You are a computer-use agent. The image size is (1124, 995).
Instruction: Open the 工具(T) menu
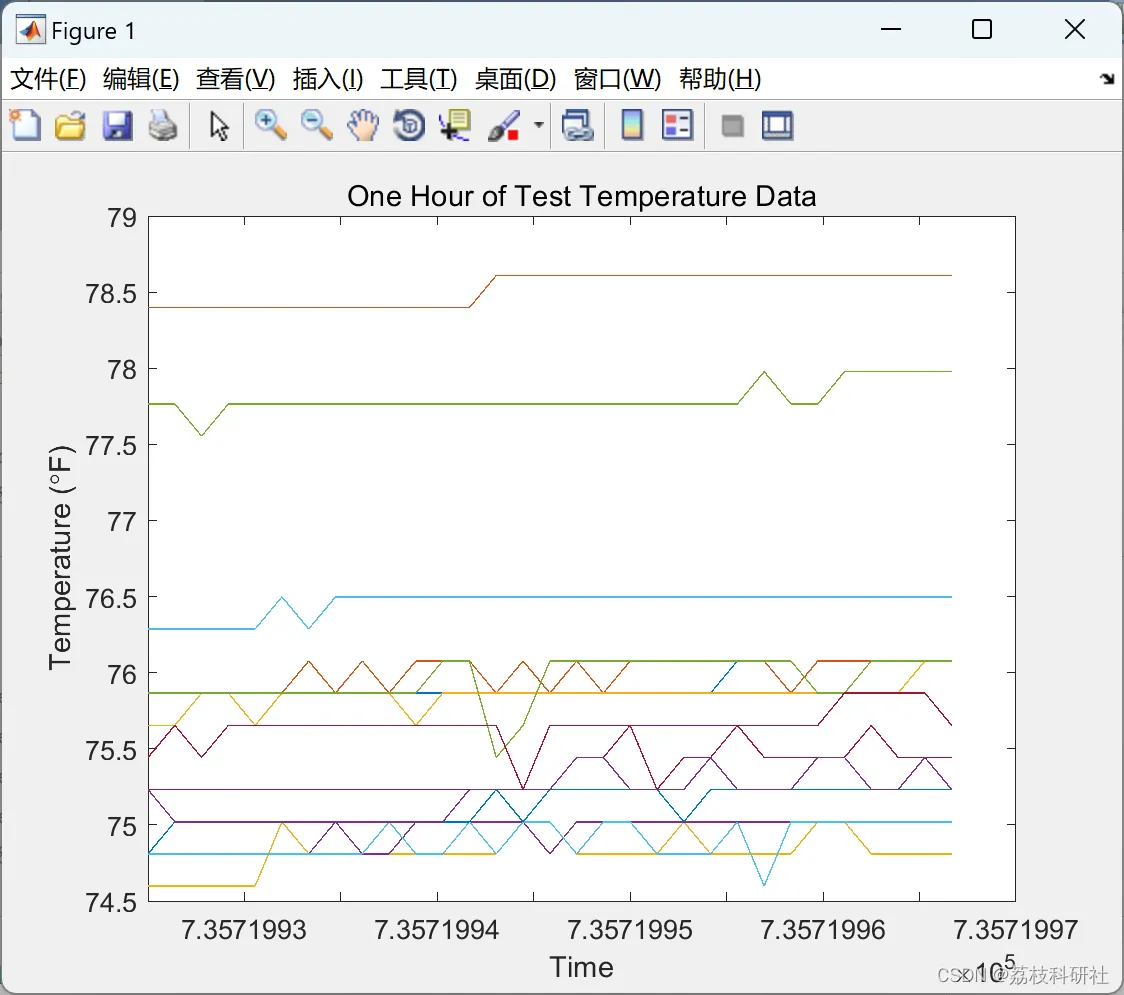click(419, 79)
